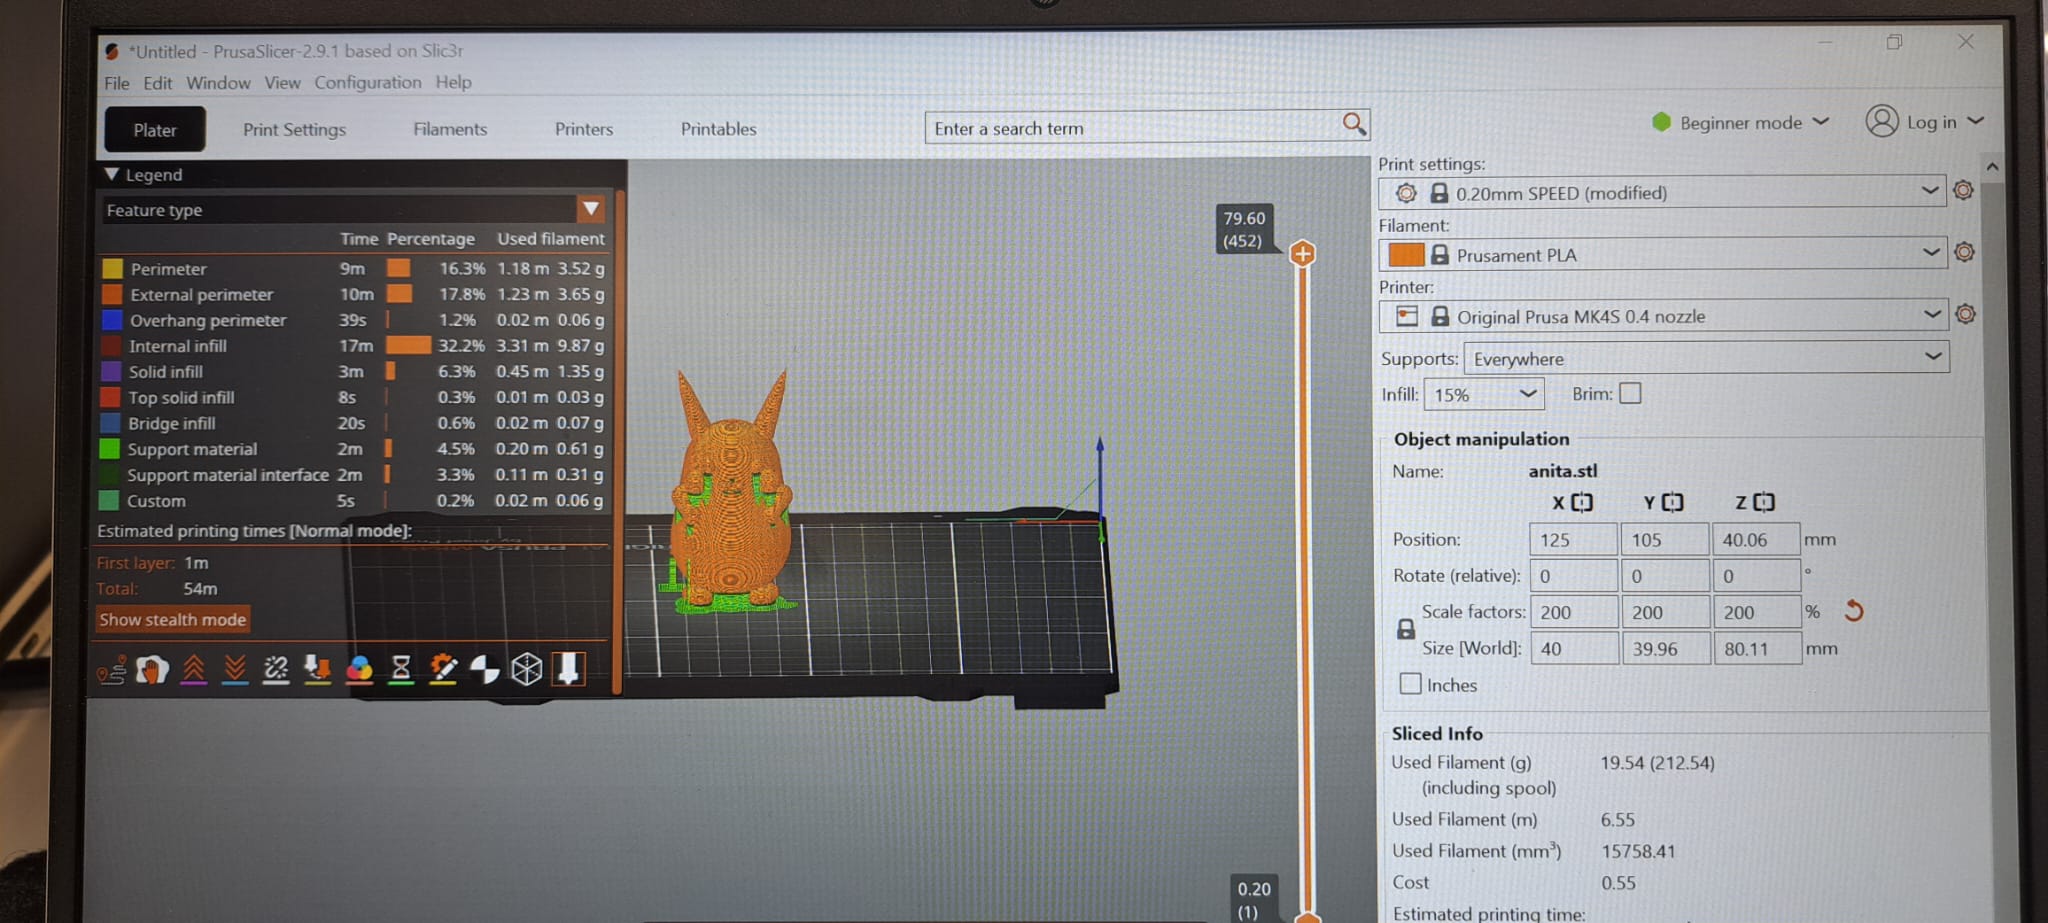Click the Size Z field 80.11
Viewport: 2048px width, 923px height.
[x=1757, y=648]
